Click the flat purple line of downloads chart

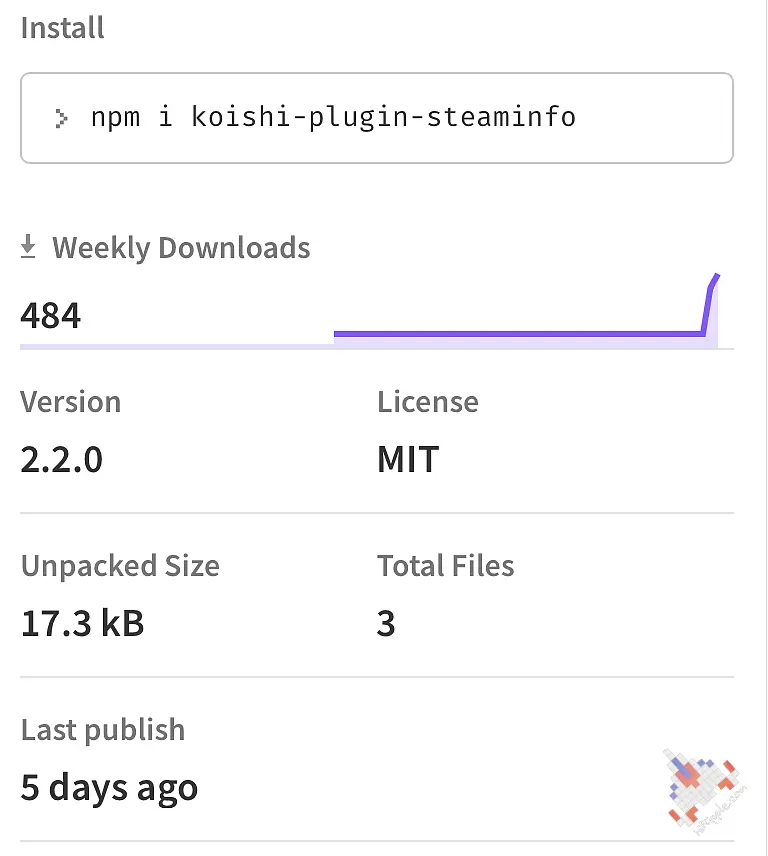tap(519, 333)
